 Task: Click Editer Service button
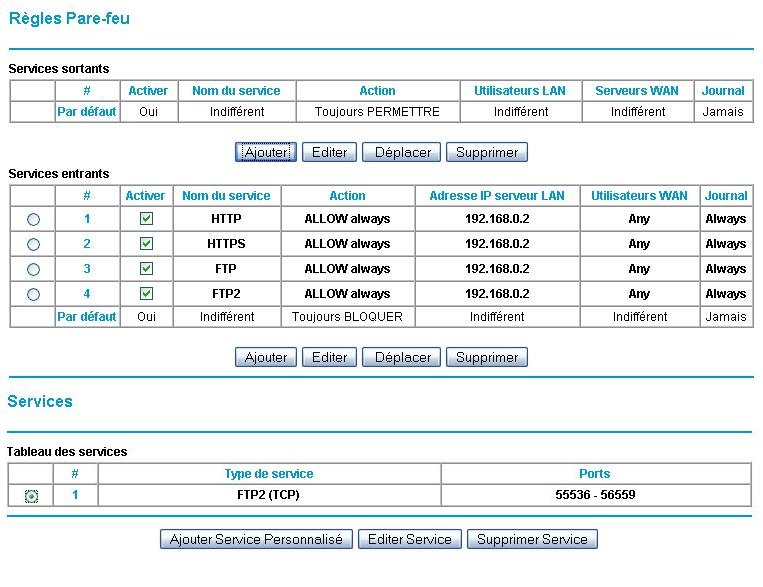tap(410, 539)
